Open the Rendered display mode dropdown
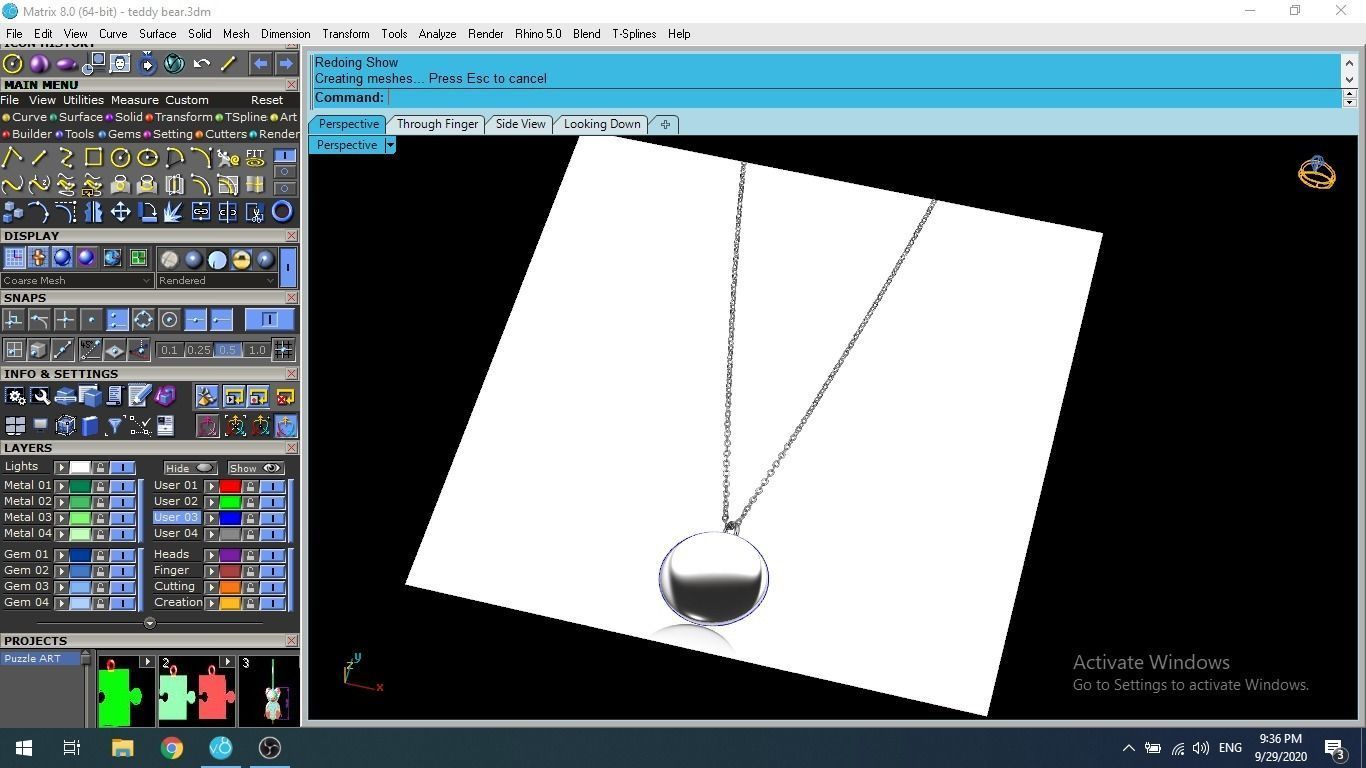 (217, 281)
